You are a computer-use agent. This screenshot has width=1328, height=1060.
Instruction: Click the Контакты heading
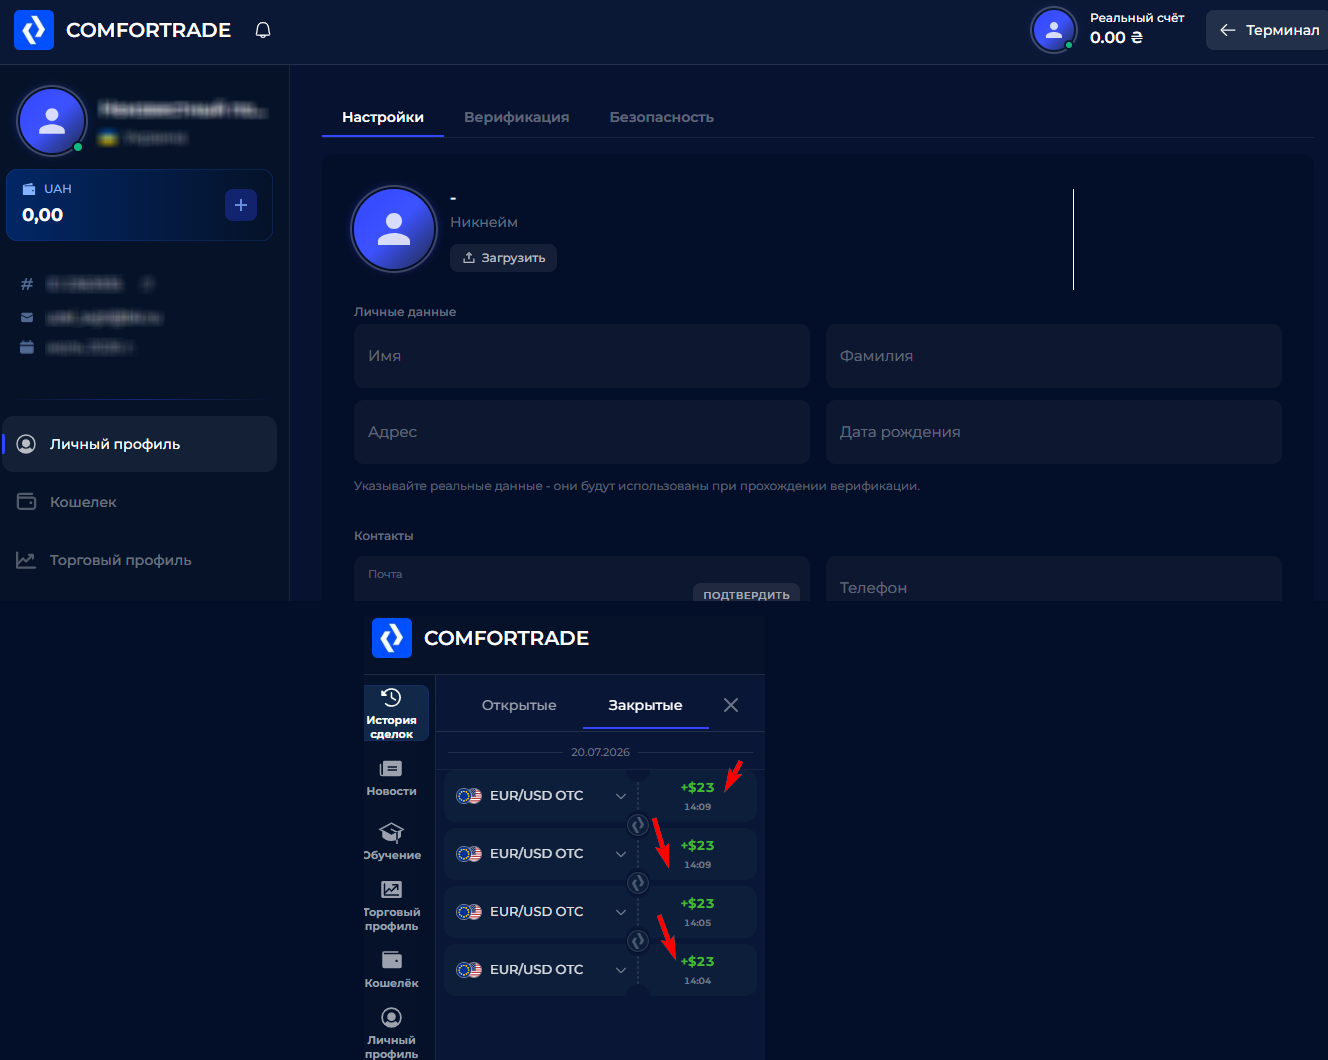point(384,536)
